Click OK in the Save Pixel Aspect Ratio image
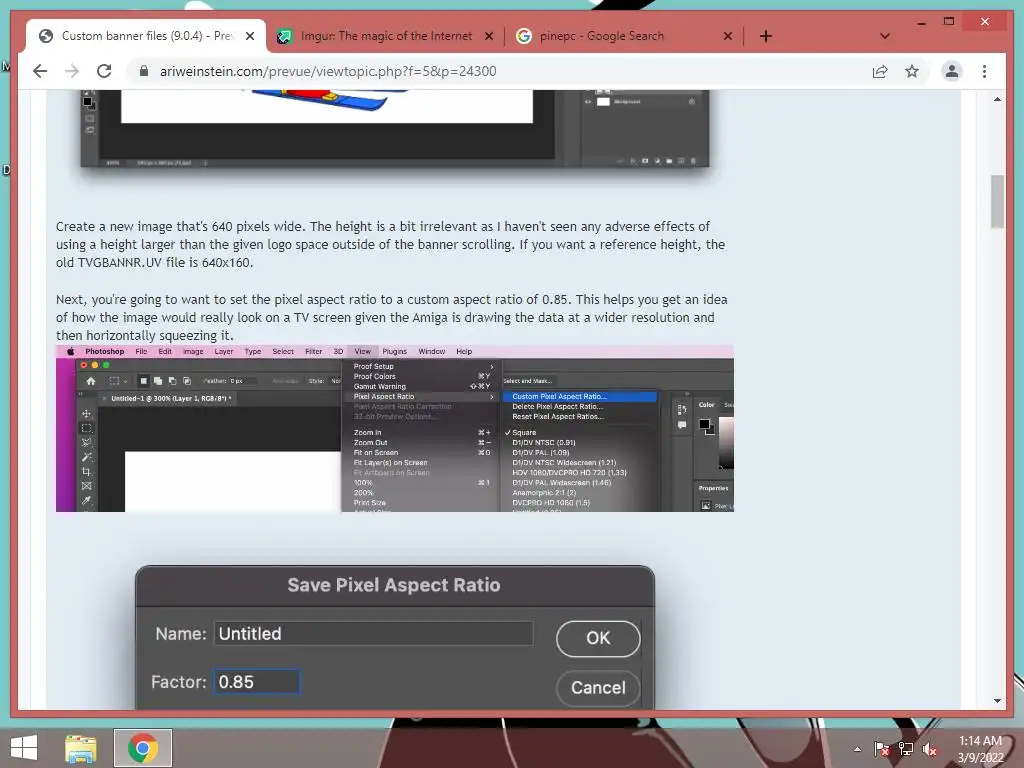Screen dimensions: 1024x768 point(598,638)
